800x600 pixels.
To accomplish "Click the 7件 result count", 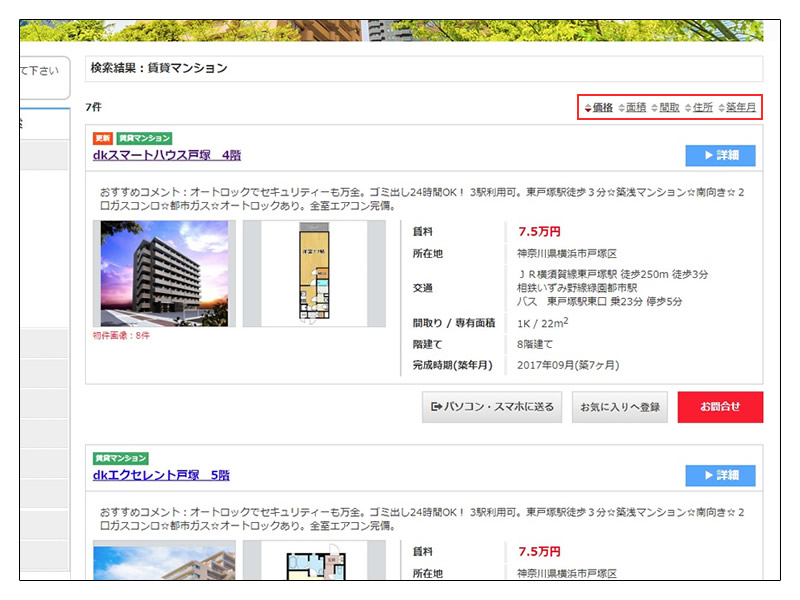I will (93, 107).
